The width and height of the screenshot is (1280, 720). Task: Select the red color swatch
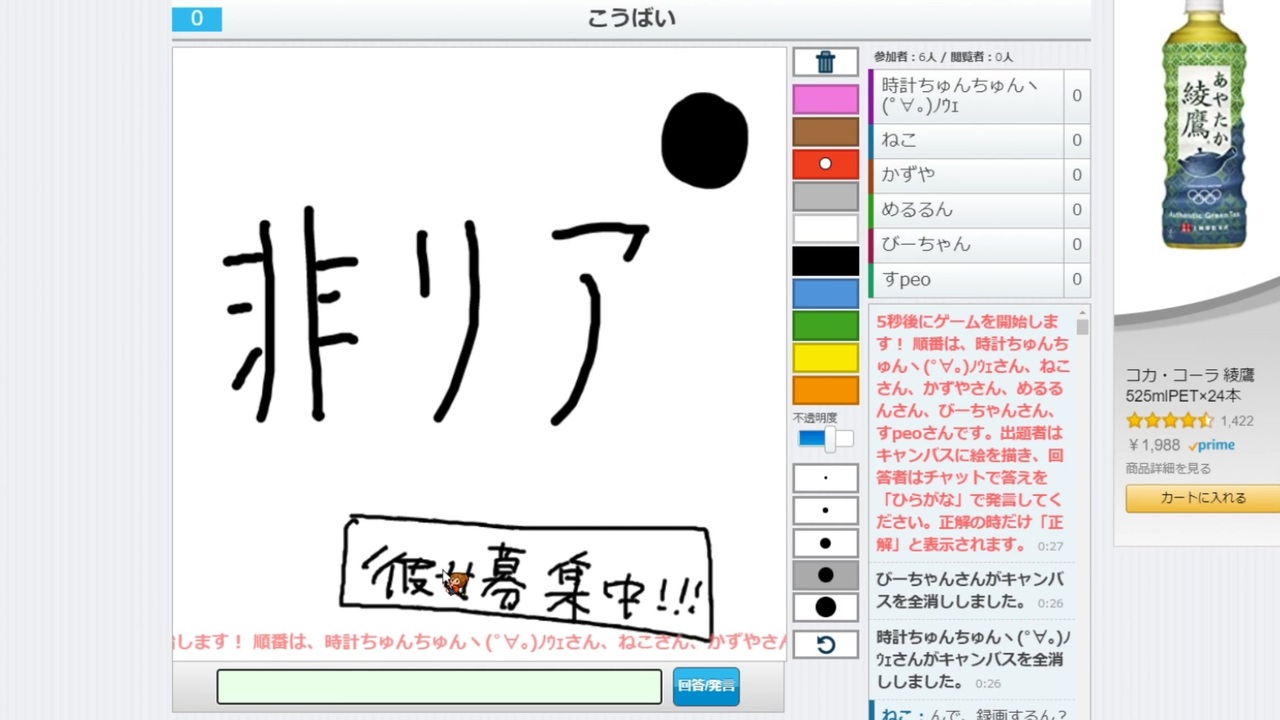(x=825, y=163)
